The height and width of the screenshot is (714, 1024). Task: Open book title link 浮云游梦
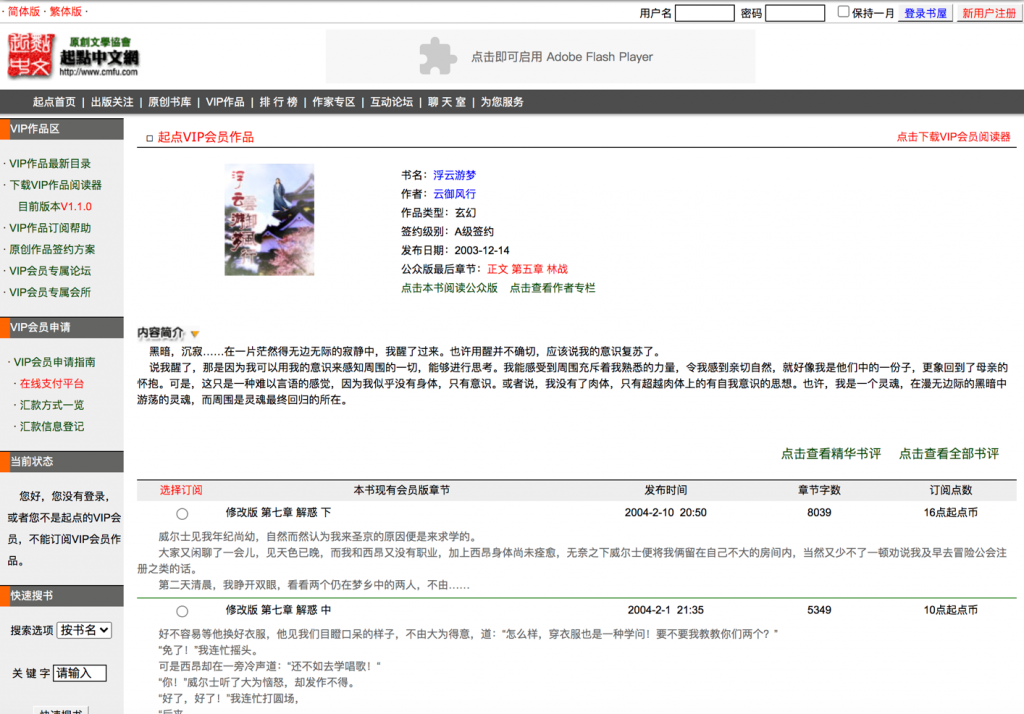[455, 175]
